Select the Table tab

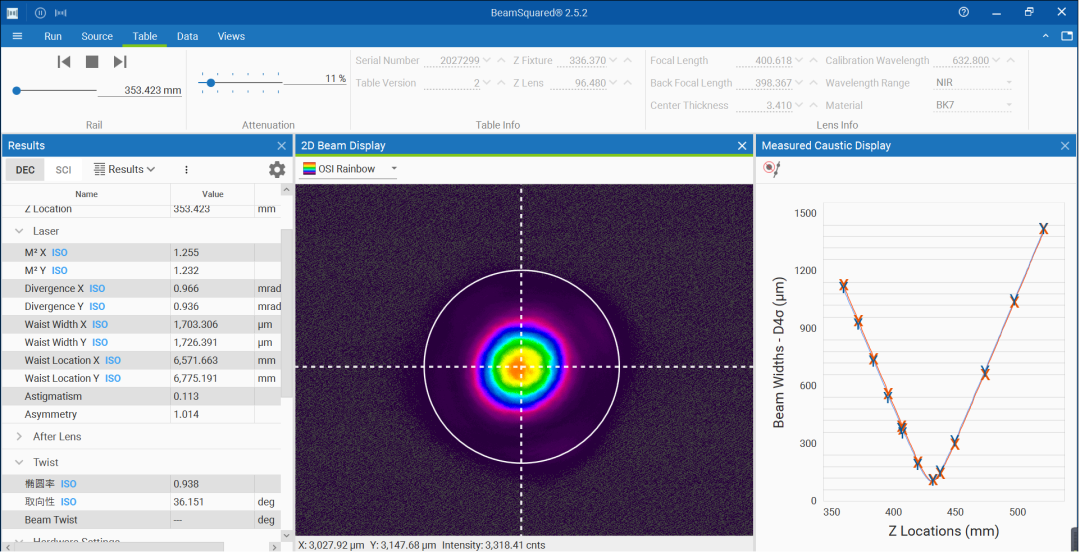click(x=145, y=37)
